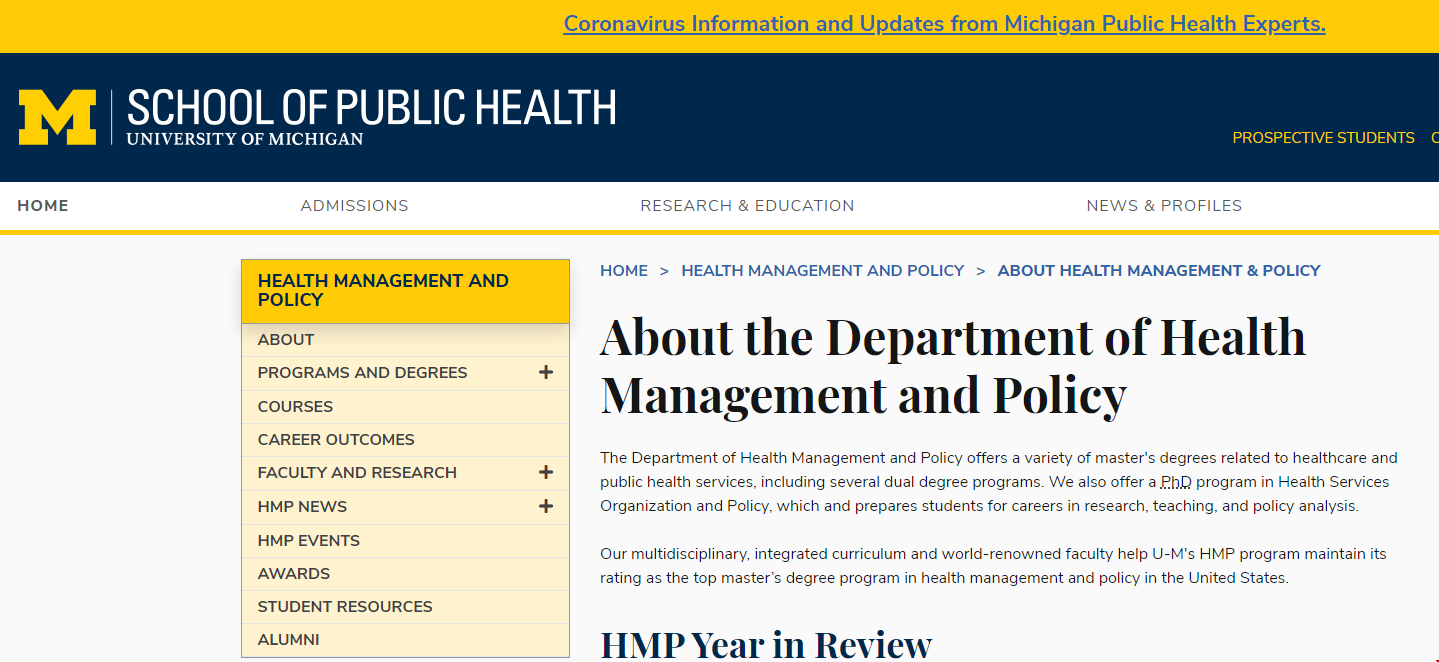Click the Michigan block M logo

pos(57,117)
